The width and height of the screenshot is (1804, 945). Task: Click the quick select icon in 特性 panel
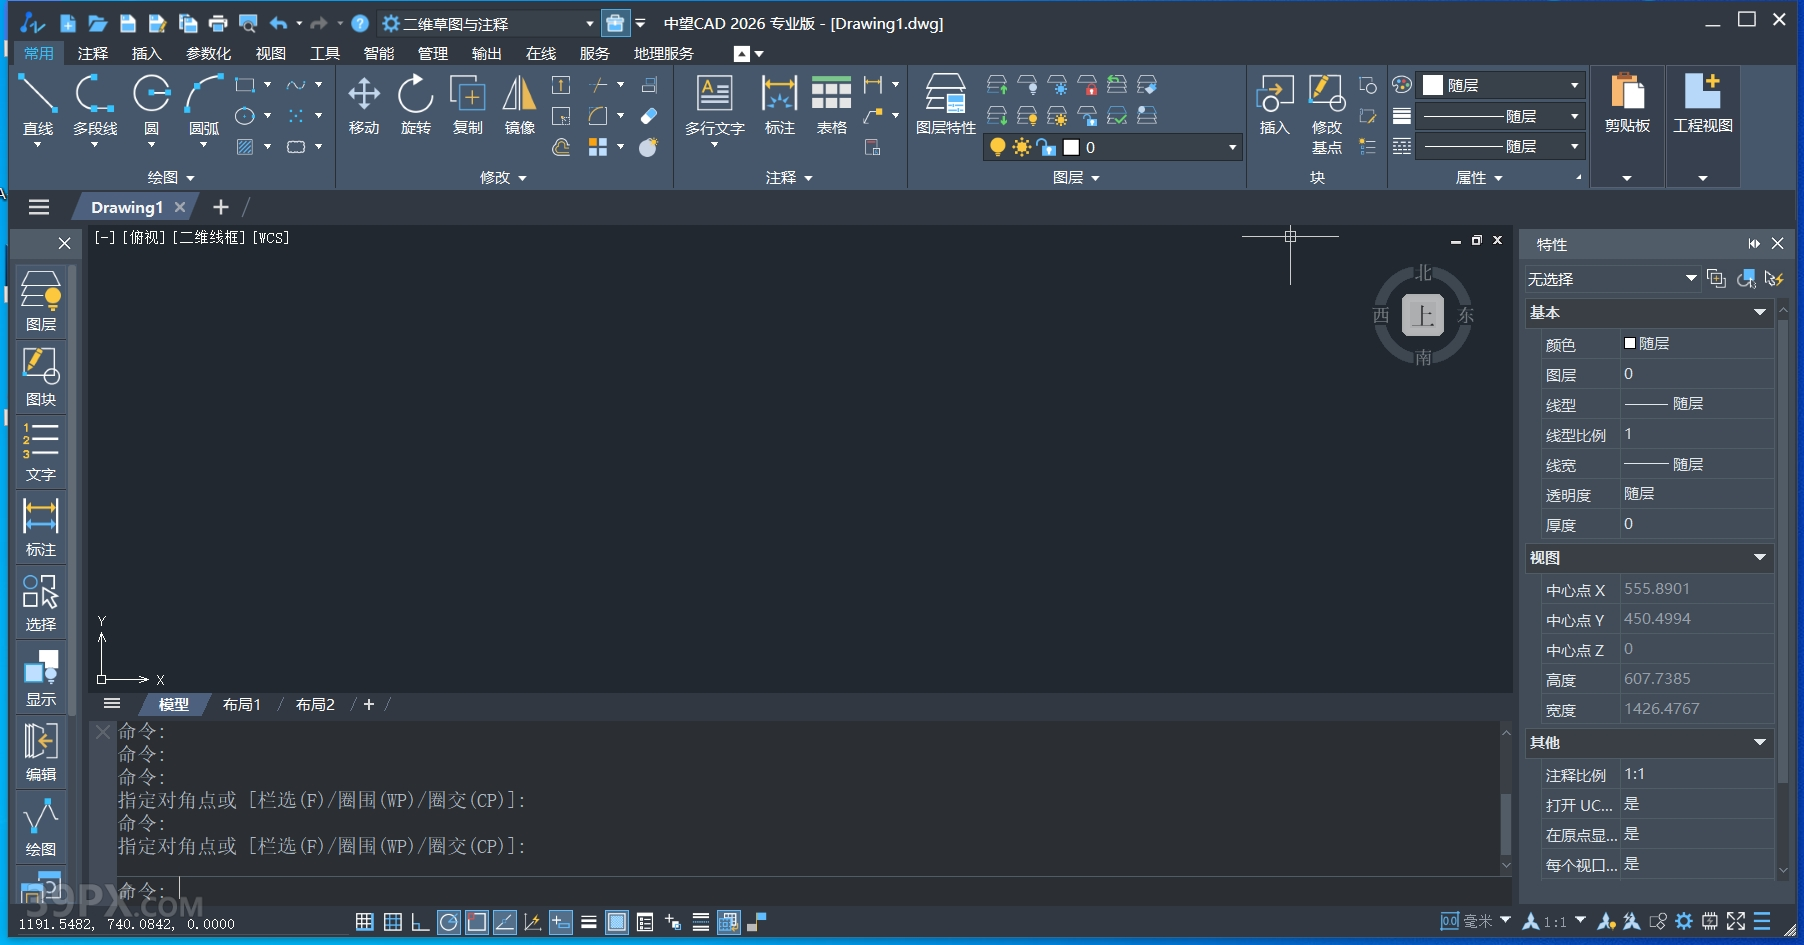click(1774, 279)
